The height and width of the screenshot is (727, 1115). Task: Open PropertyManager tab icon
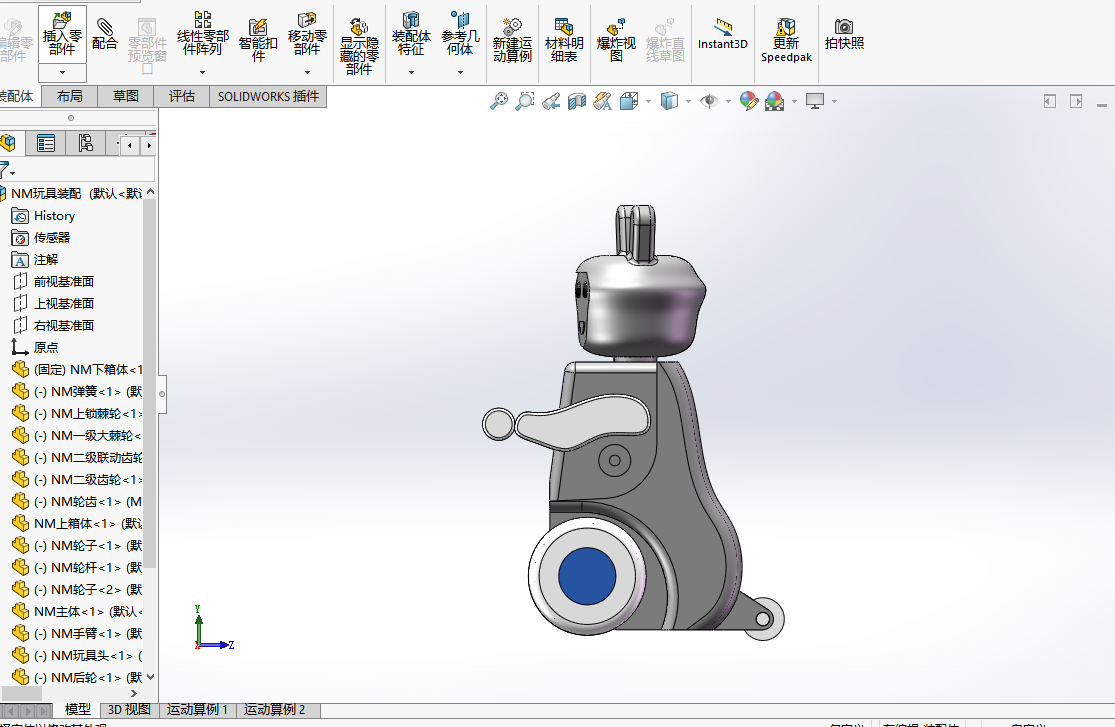tap(46, 144)
